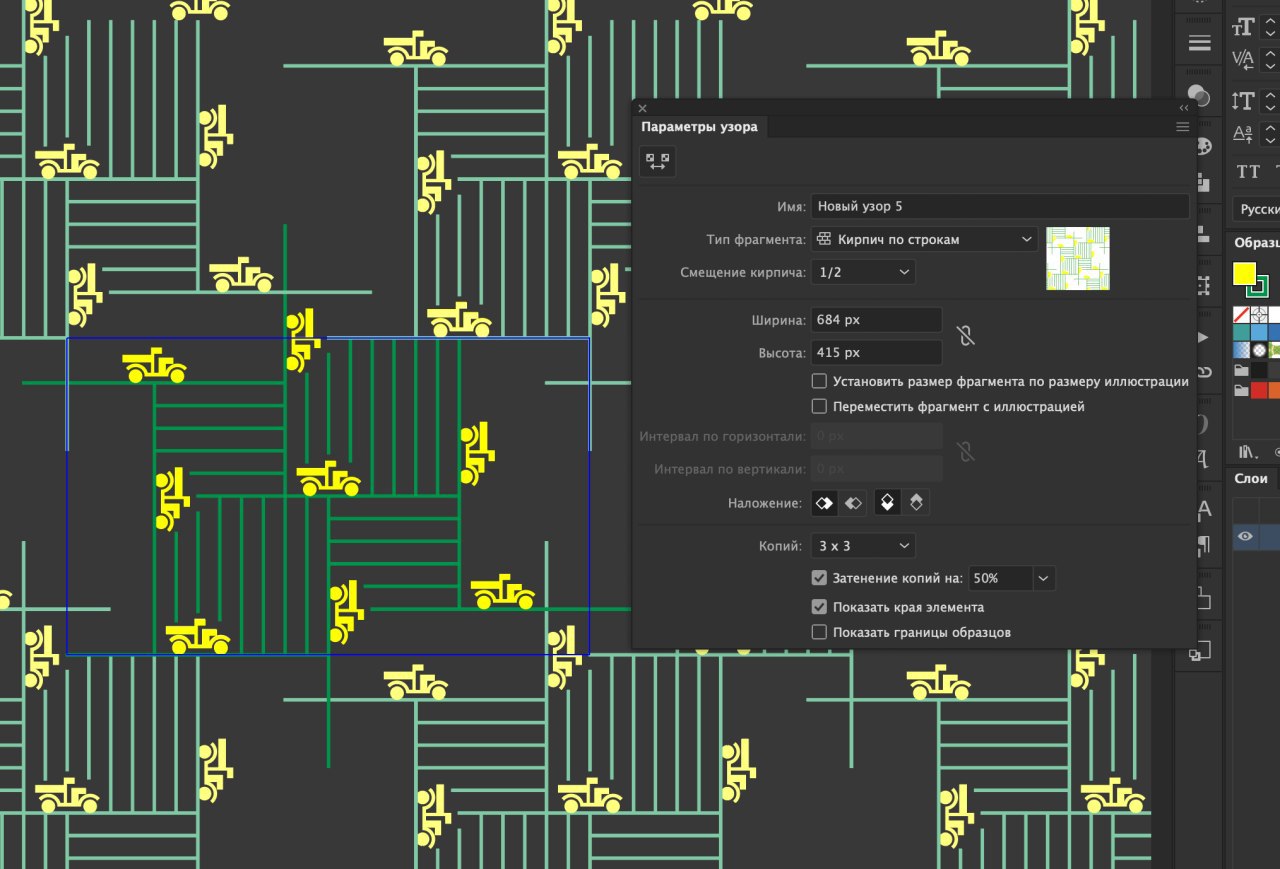Set overlap to Right in Front

(x=852, y=503)
